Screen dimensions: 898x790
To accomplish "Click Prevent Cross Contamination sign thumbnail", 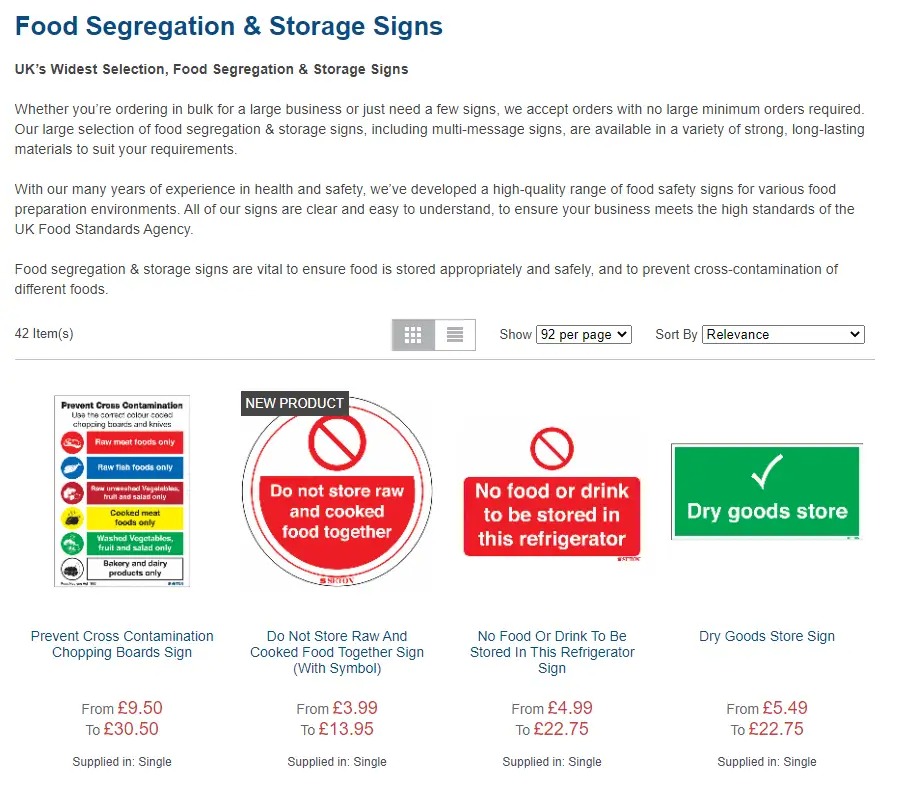I will point(122,491).
